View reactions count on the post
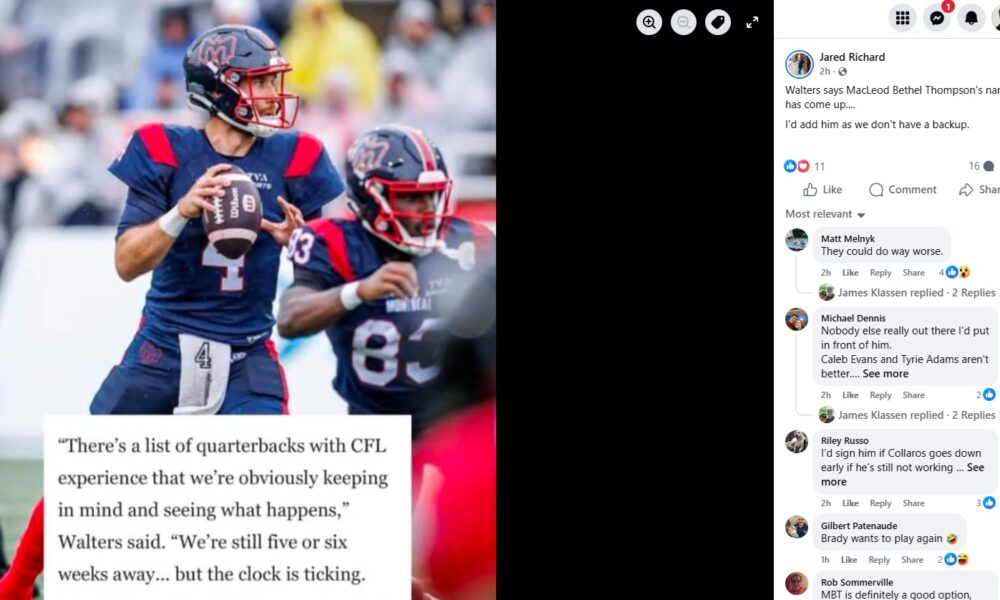 804,166
